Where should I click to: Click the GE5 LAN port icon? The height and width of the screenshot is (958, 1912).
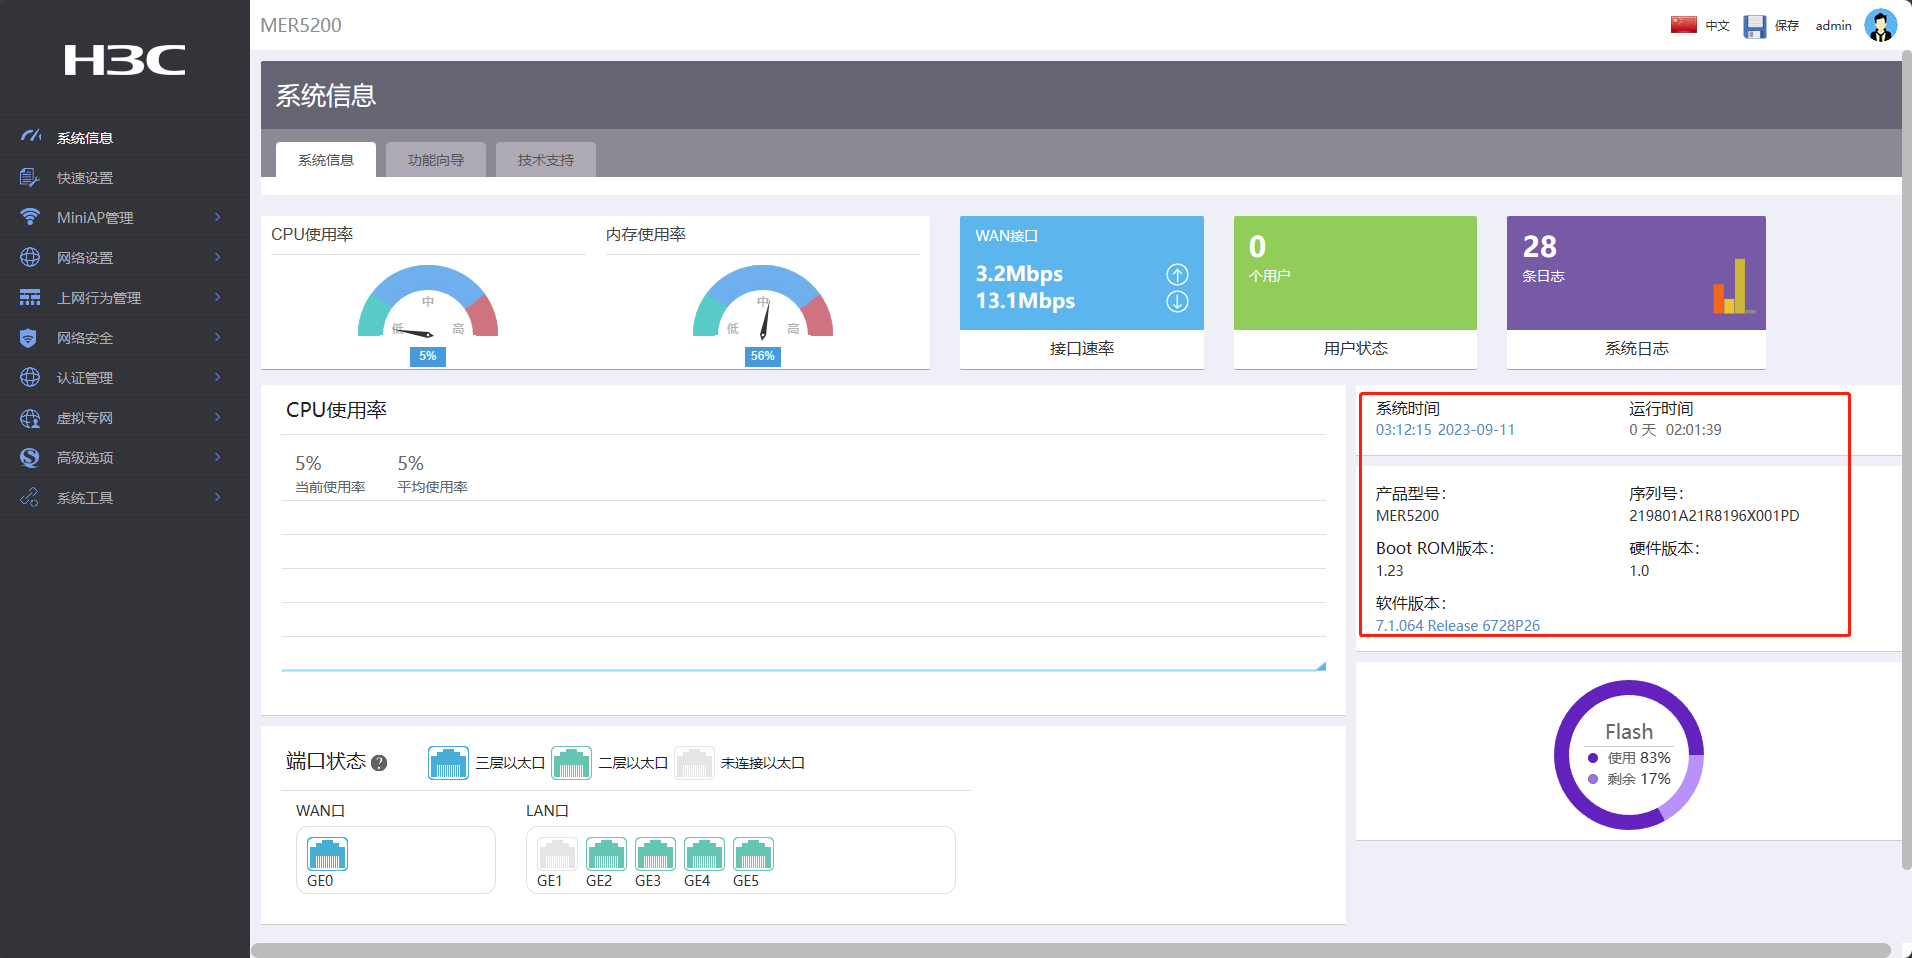tap(753, 855)
